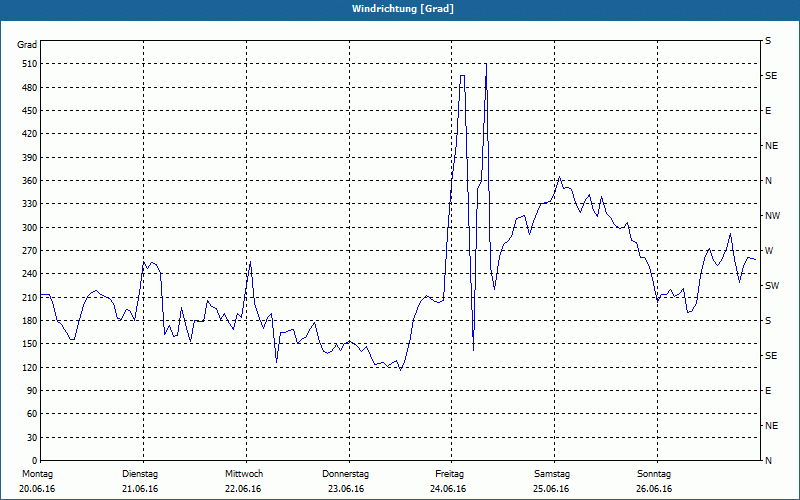Select the 480 axis value
The height and width of the screenshot is (500, 800).
[x=29, y=88]
